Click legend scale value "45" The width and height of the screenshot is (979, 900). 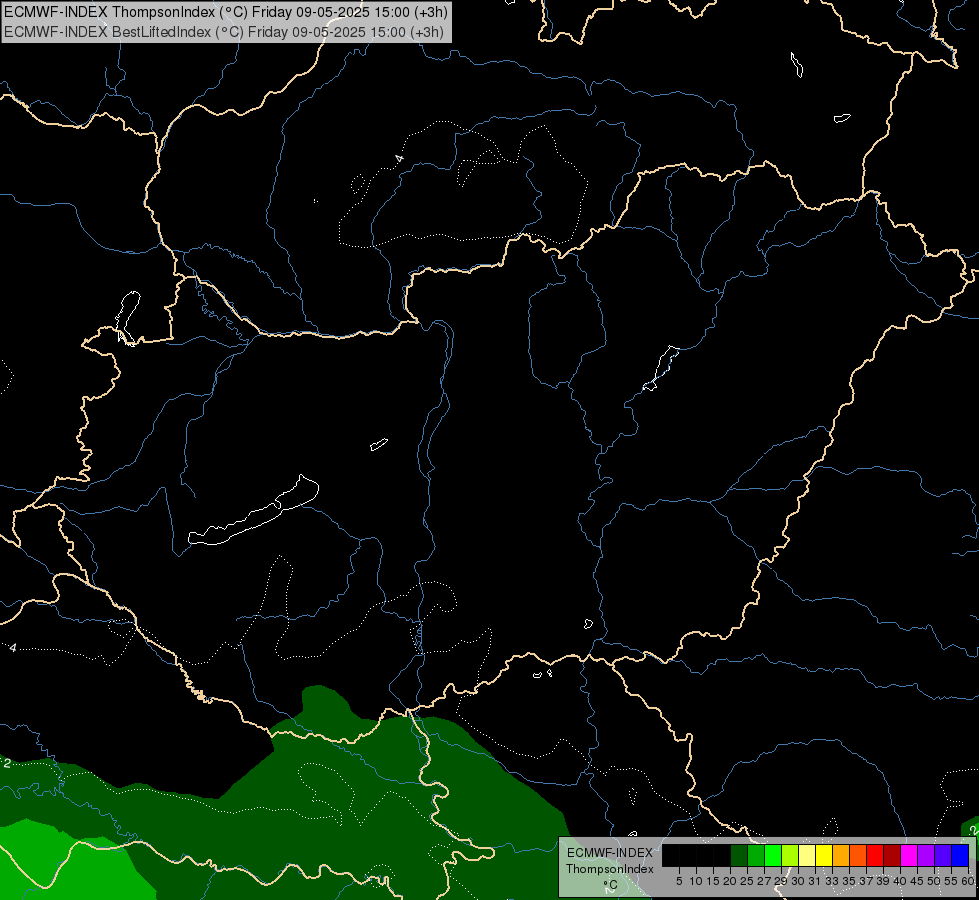click(917, 881)
